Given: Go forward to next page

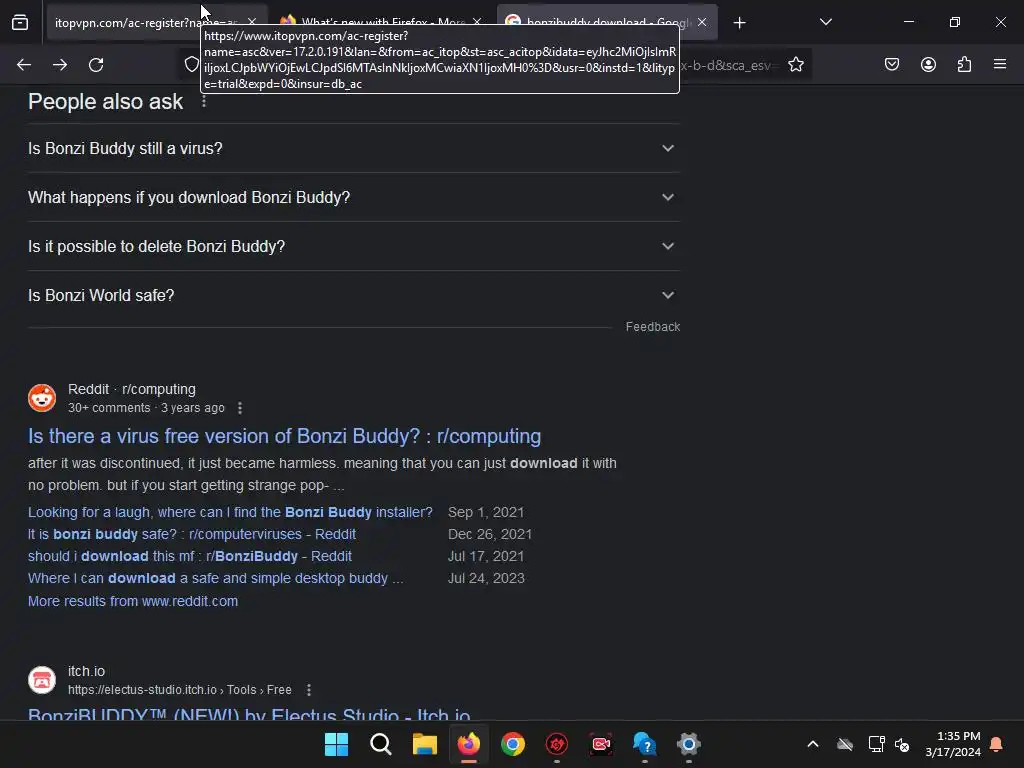Looking at the screenshot, I should pyautogui.click(x=60, y=65).
